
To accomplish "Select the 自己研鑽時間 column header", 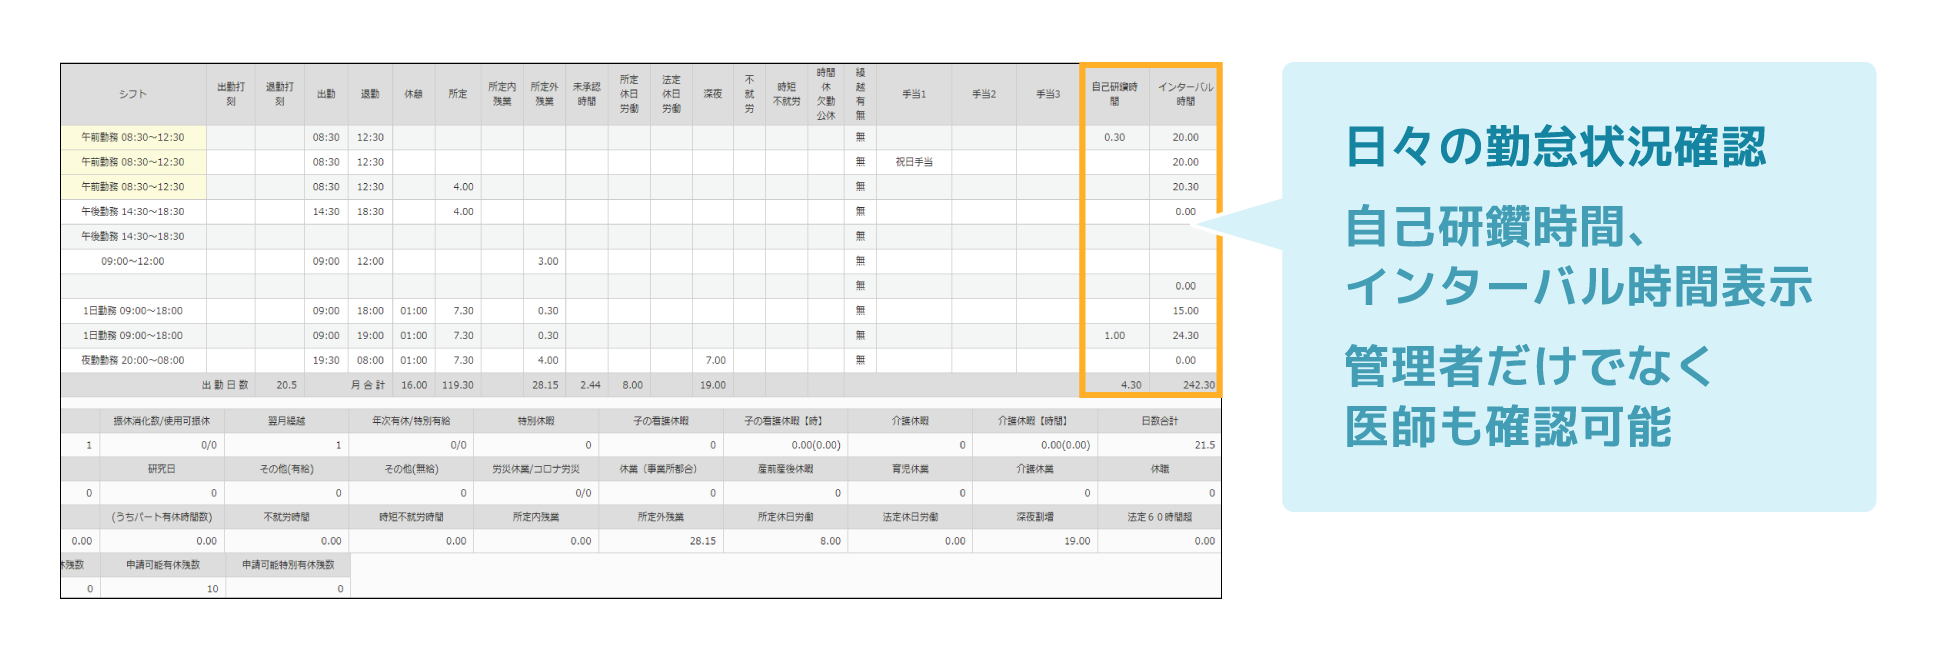I will tap(1114, 94).
